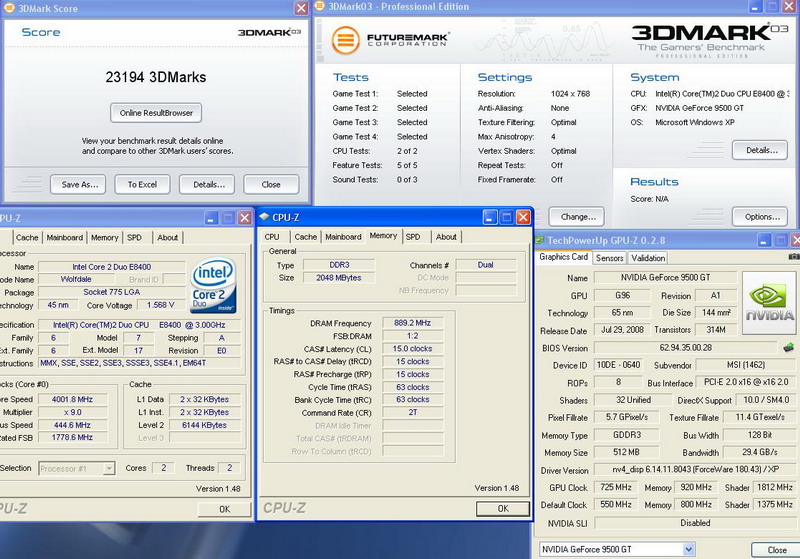Screen dimensions: 800x559
Task: Click FSB:DRAM ratio value 1:2
Action: [x=412, y=336]
